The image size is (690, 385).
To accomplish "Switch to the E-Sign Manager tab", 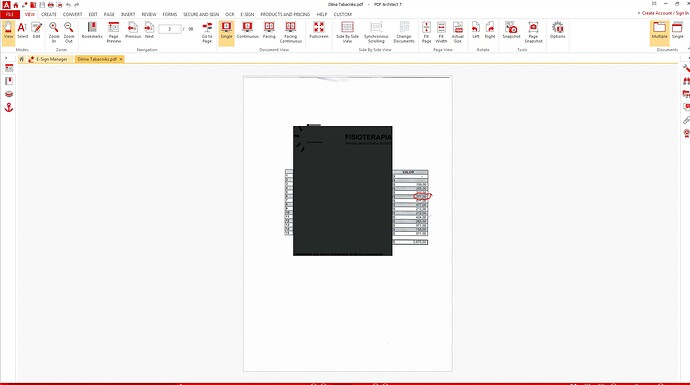I will tap(48, 59).
